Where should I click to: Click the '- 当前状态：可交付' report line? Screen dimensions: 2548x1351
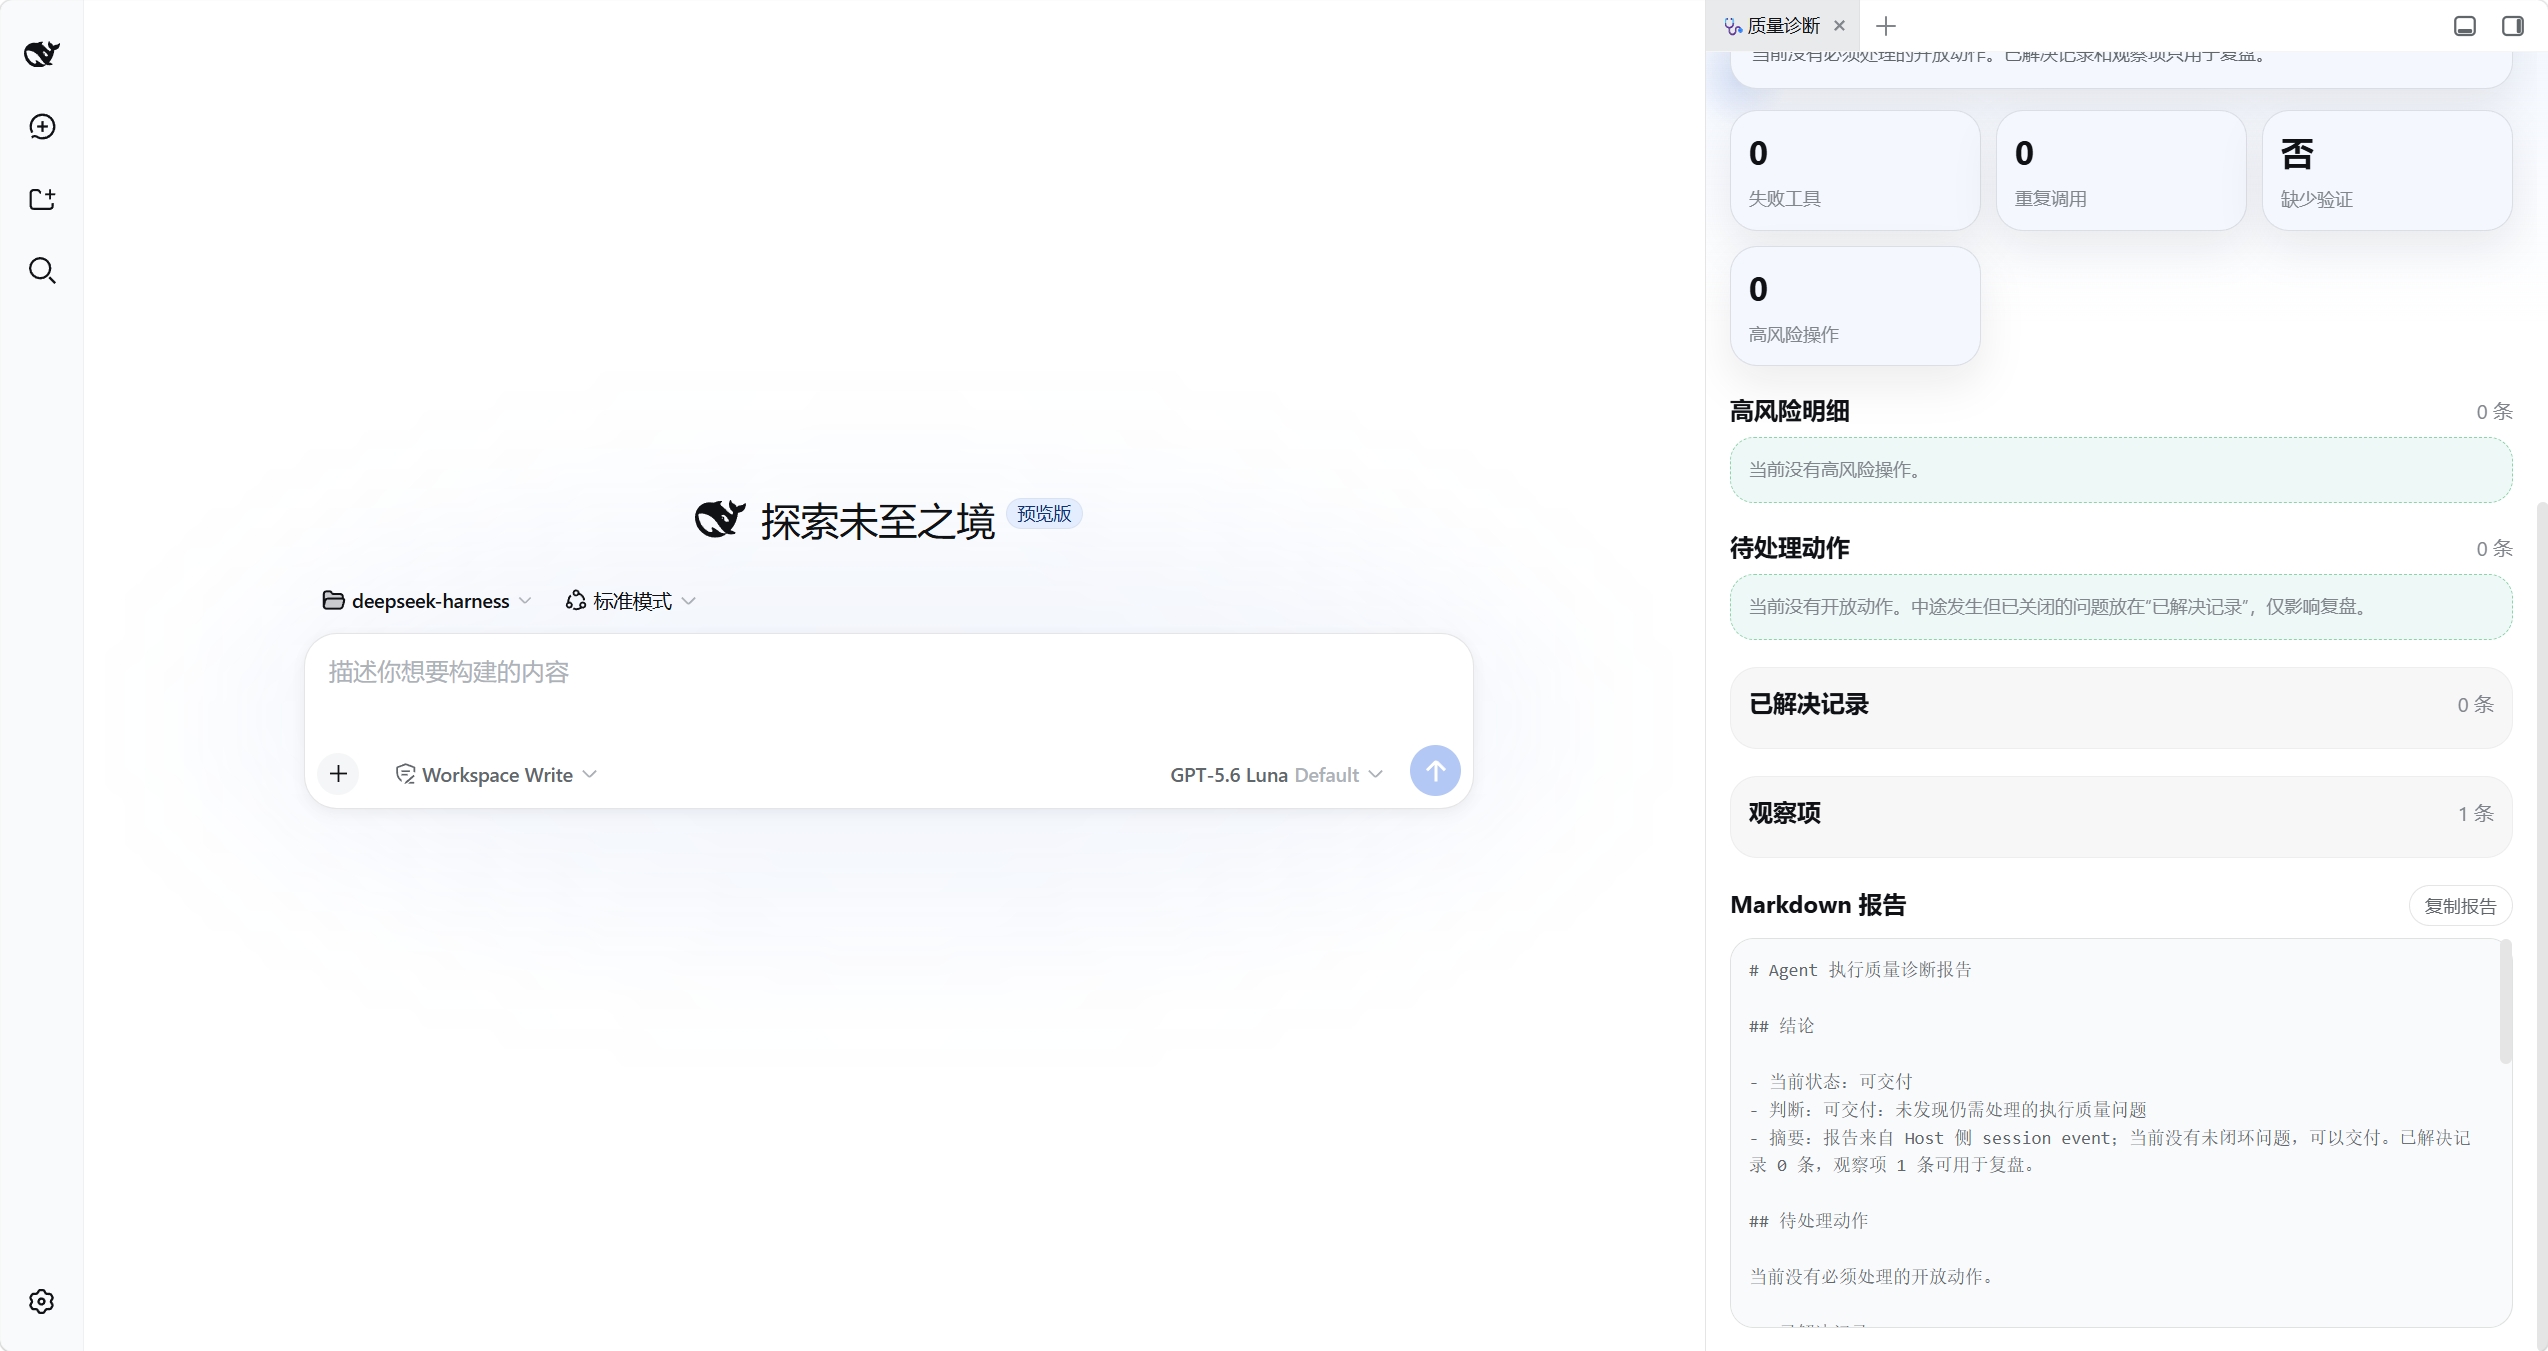click(1830, 1082)
